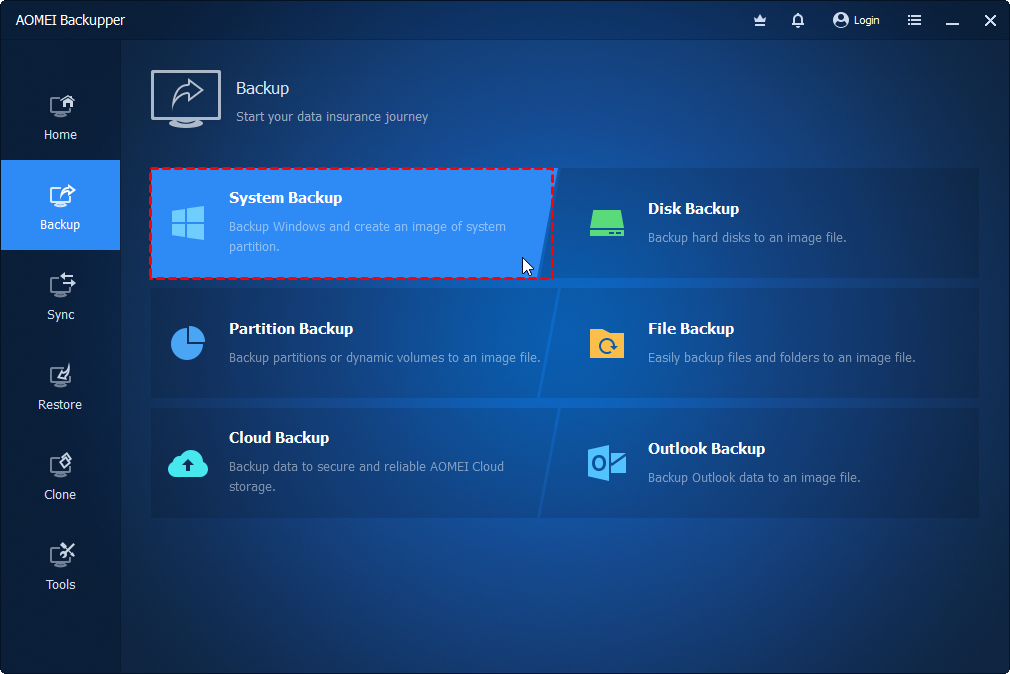Click 'Backup partitions or dynamic volumes' description

(385, 358)
